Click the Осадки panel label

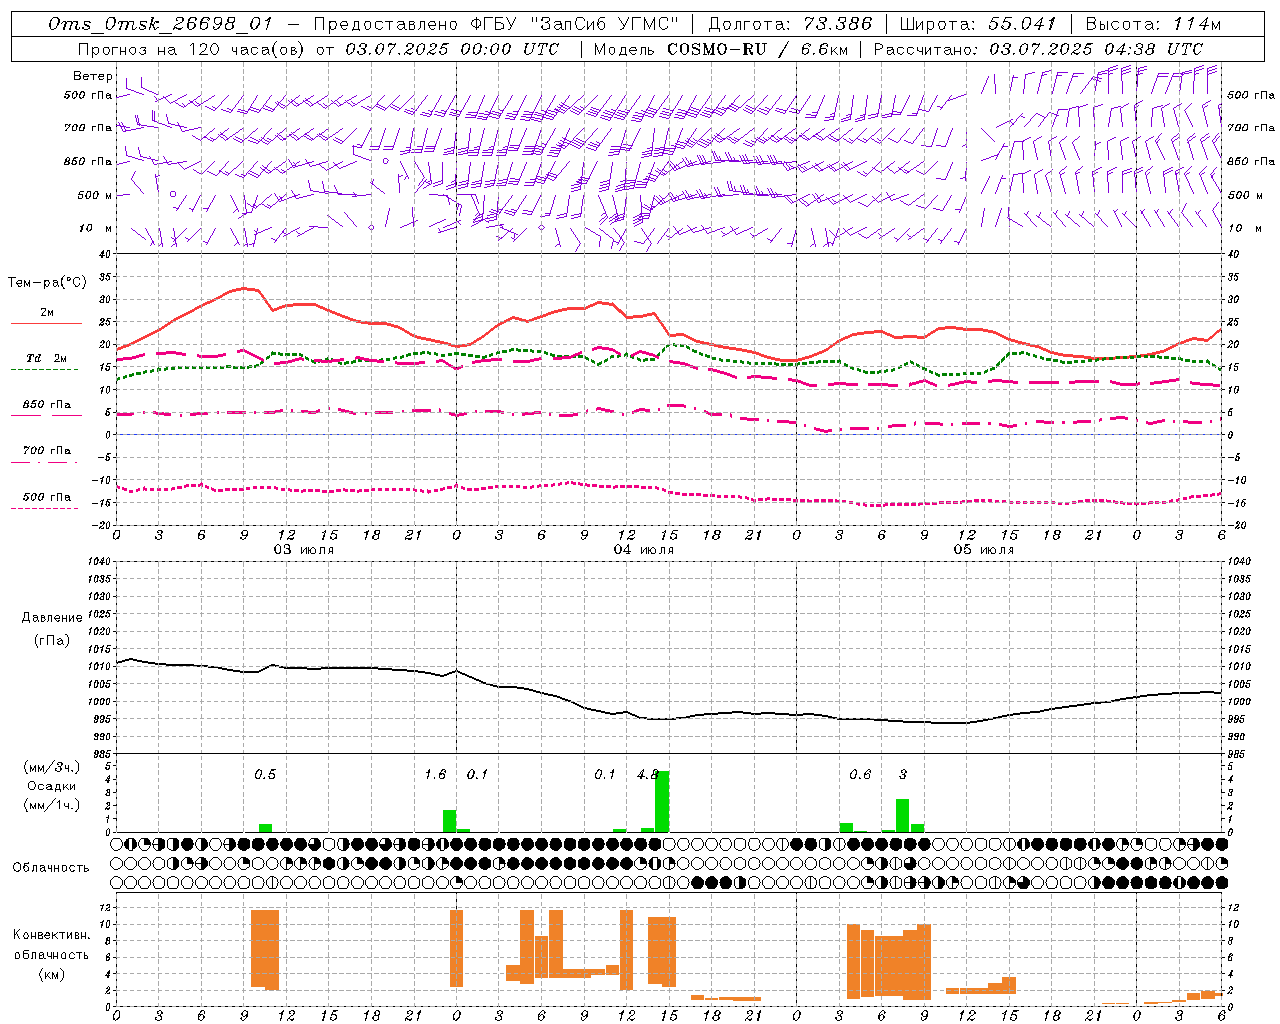[x=52, y=786]
